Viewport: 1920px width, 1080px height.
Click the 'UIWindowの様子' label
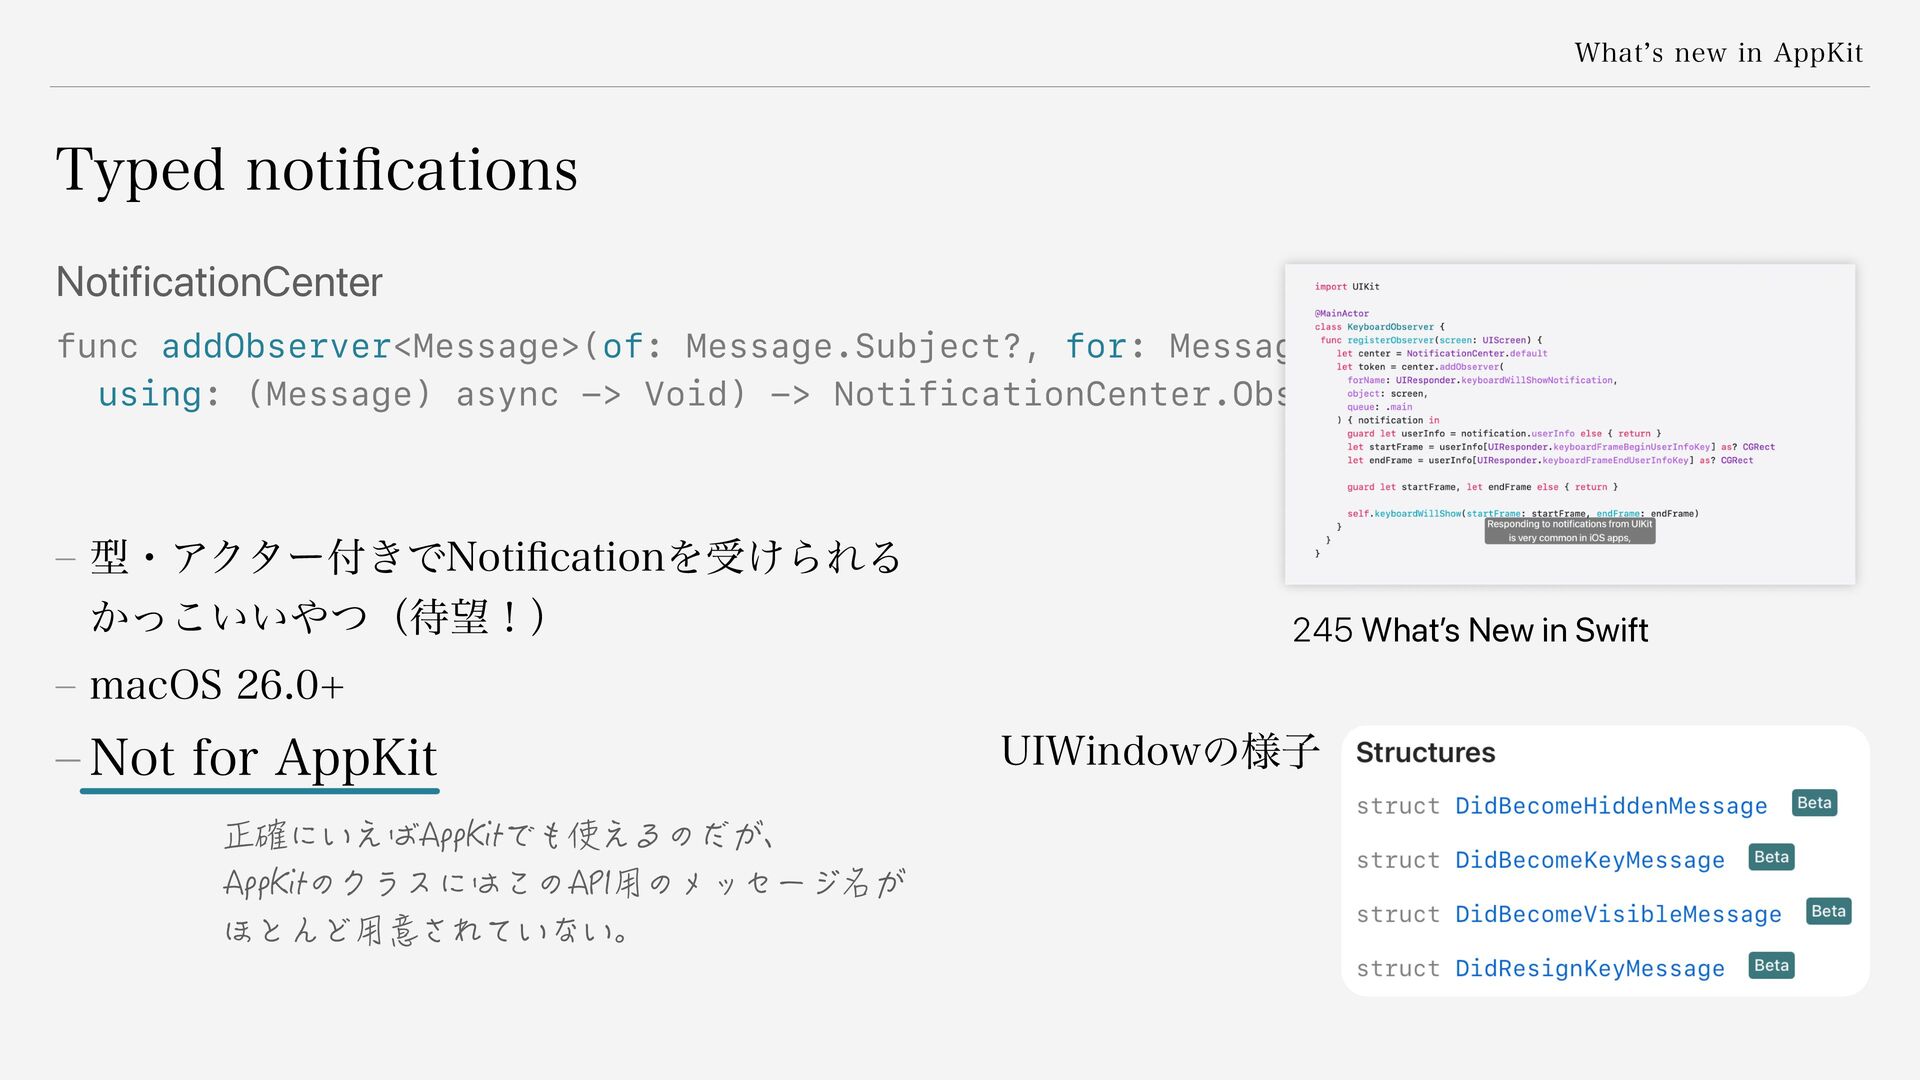point(1160,750)
